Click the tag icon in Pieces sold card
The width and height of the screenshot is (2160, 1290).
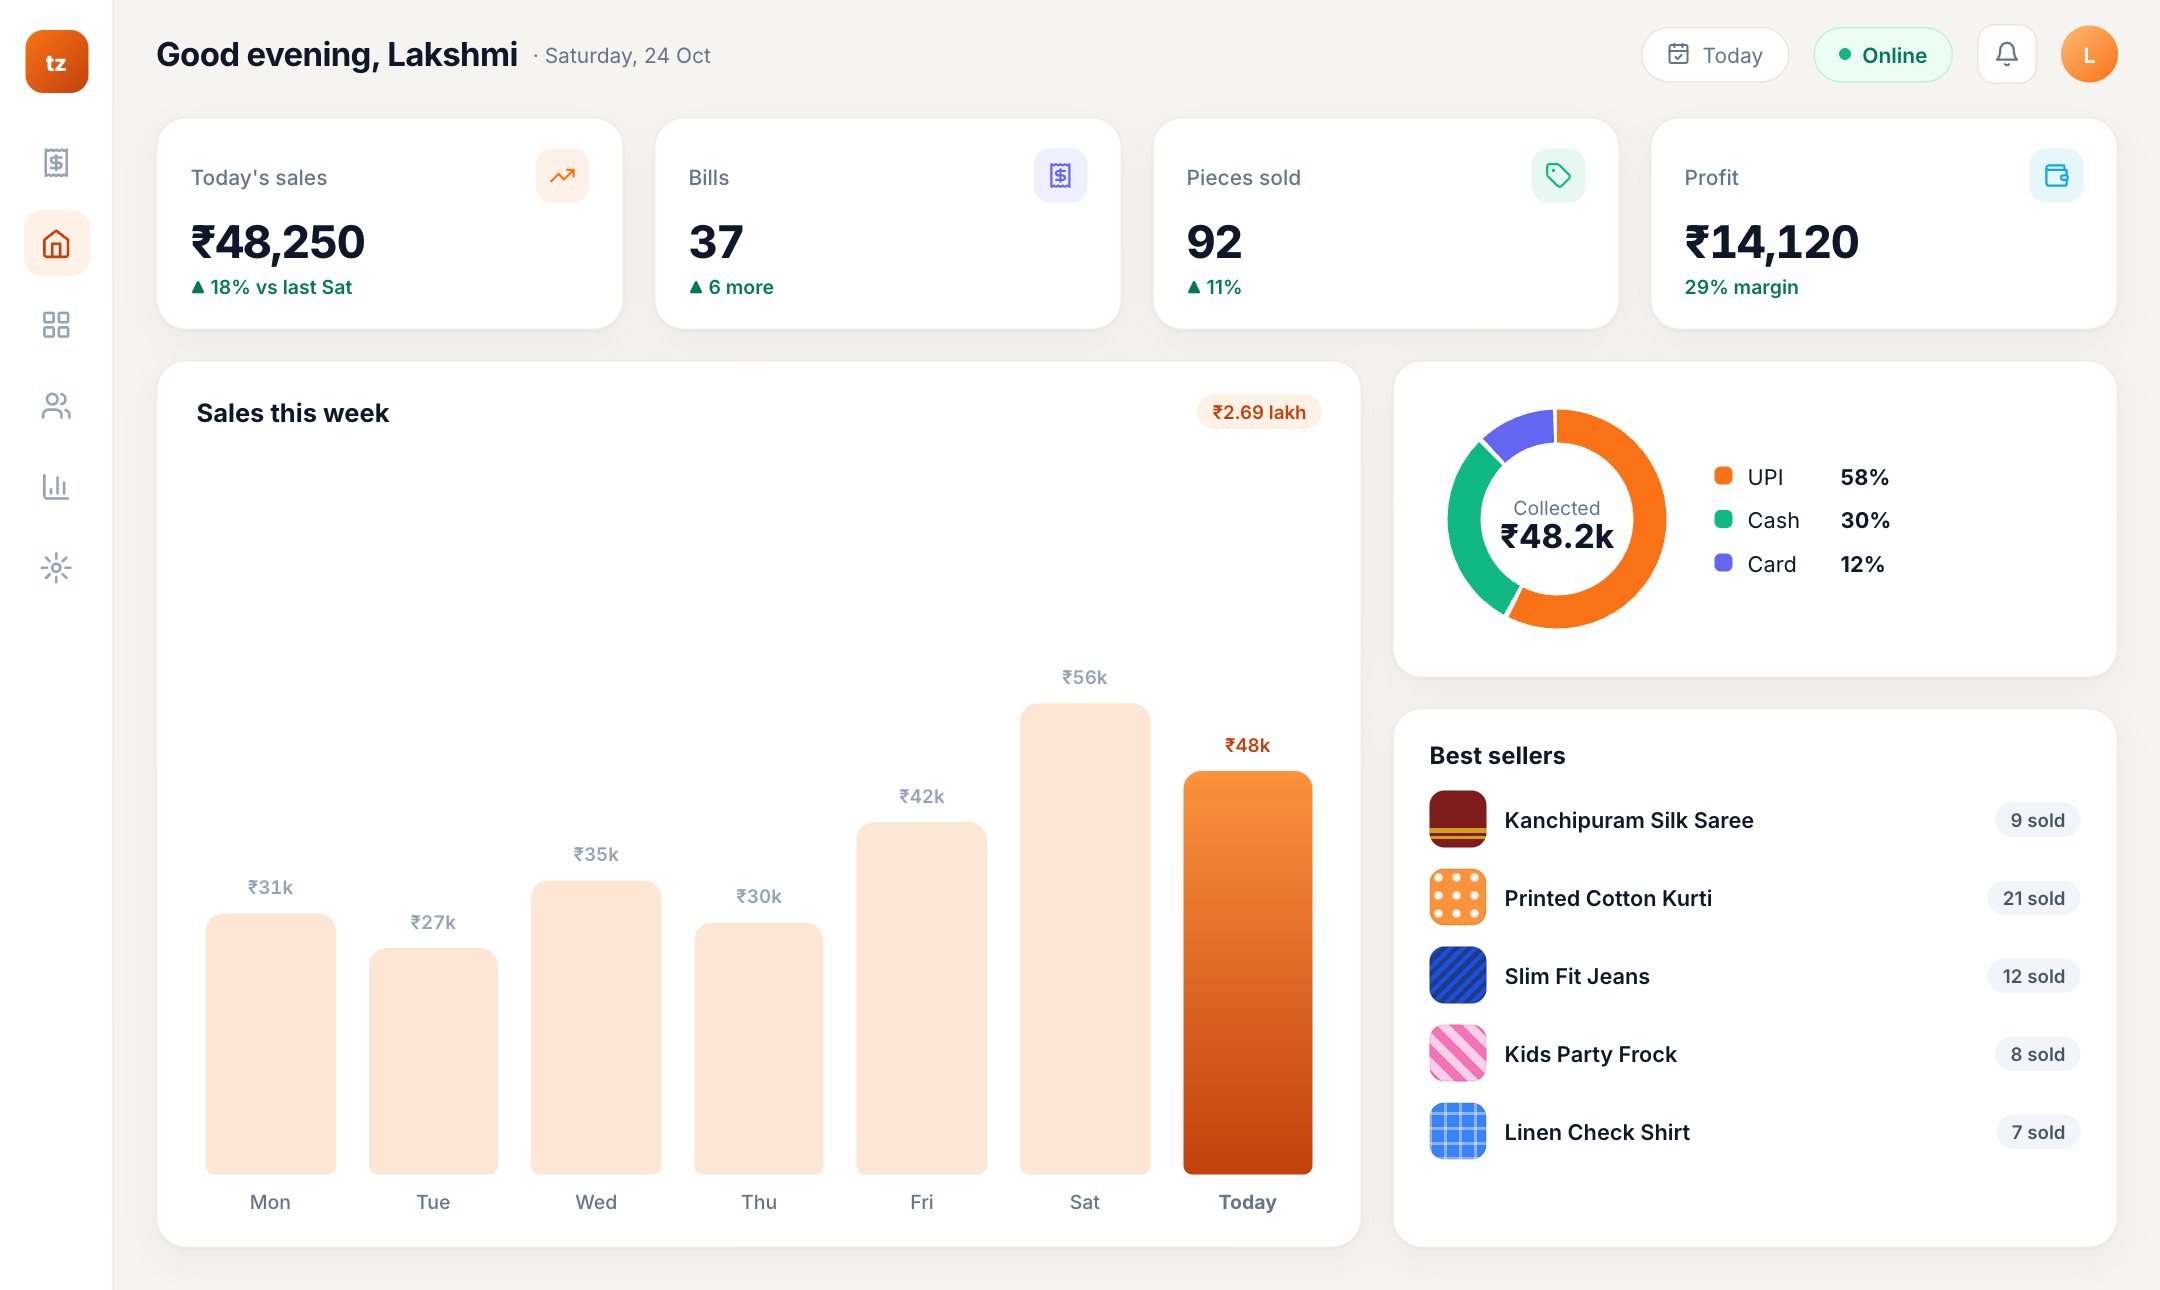pos(1558,176)
